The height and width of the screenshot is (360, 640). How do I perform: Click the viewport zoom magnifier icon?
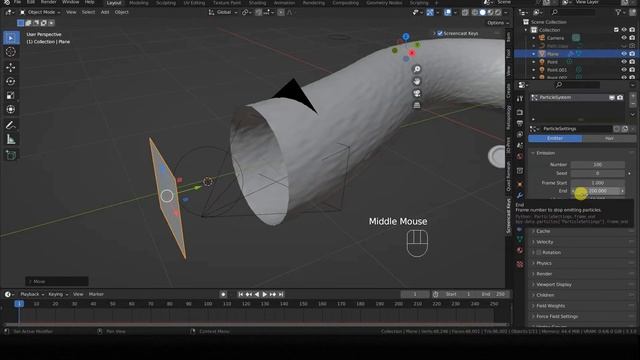coord(417,69)
